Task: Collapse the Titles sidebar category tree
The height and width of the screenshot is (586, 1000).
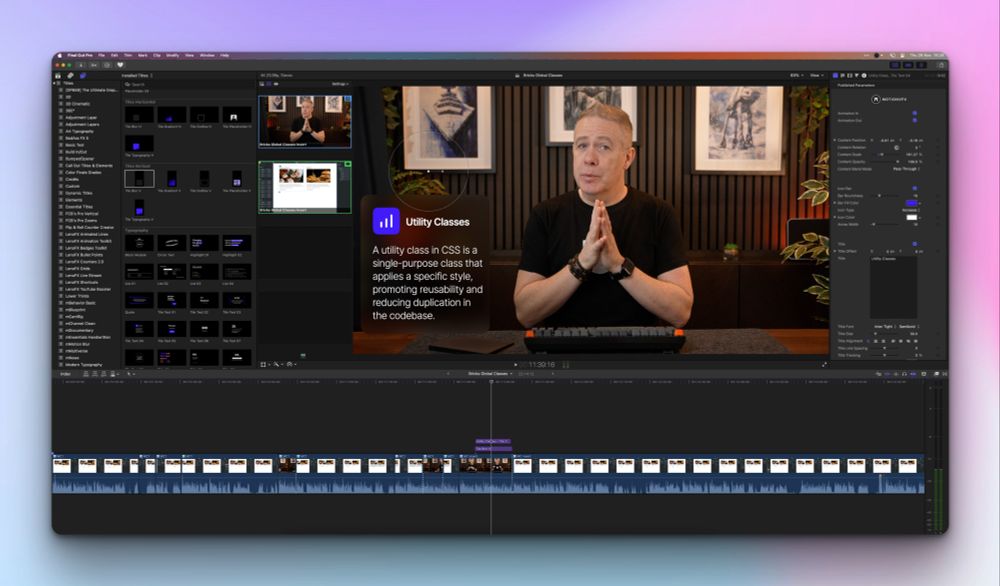Action: (x=54, y=84)
